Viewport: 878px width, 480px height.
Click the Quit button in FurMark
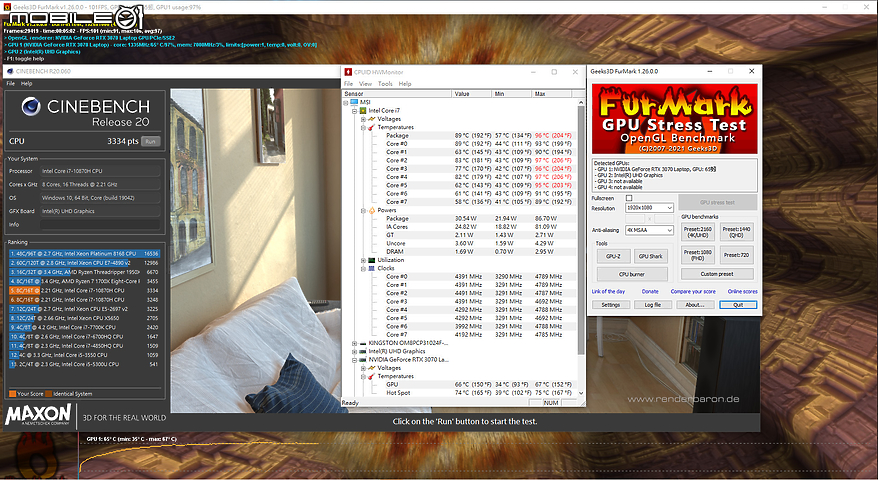tap(738, 305)
